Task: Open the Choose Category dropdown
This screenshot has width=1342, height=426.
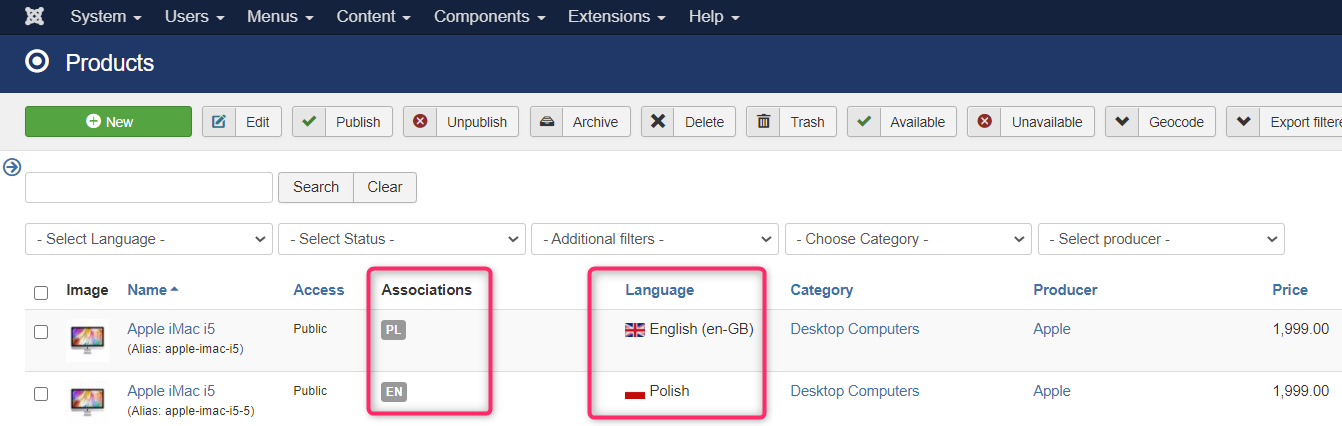Action: [x=909, y=239]
